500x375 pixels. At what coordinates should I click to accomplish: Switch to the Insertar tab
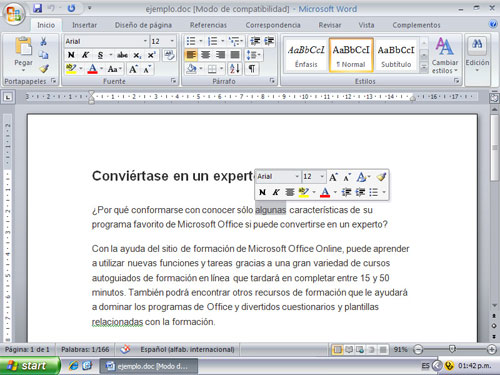tap(84, 25)
